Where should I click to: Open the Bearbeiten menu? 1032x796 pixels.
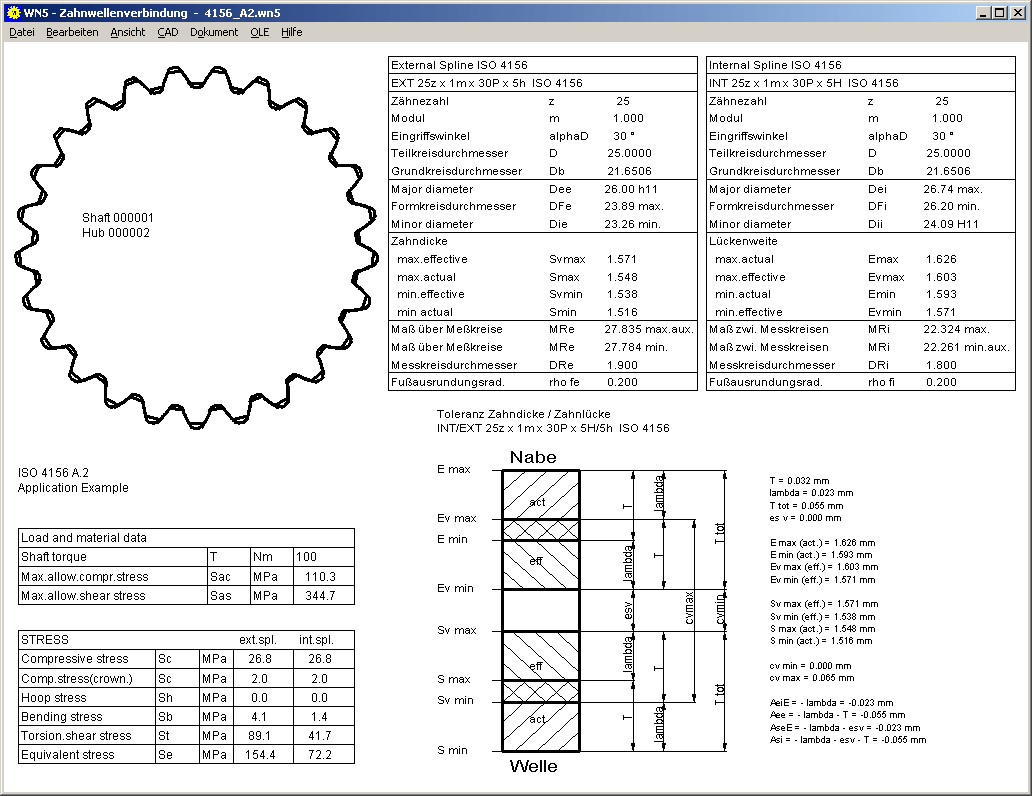tap(72, 32)
